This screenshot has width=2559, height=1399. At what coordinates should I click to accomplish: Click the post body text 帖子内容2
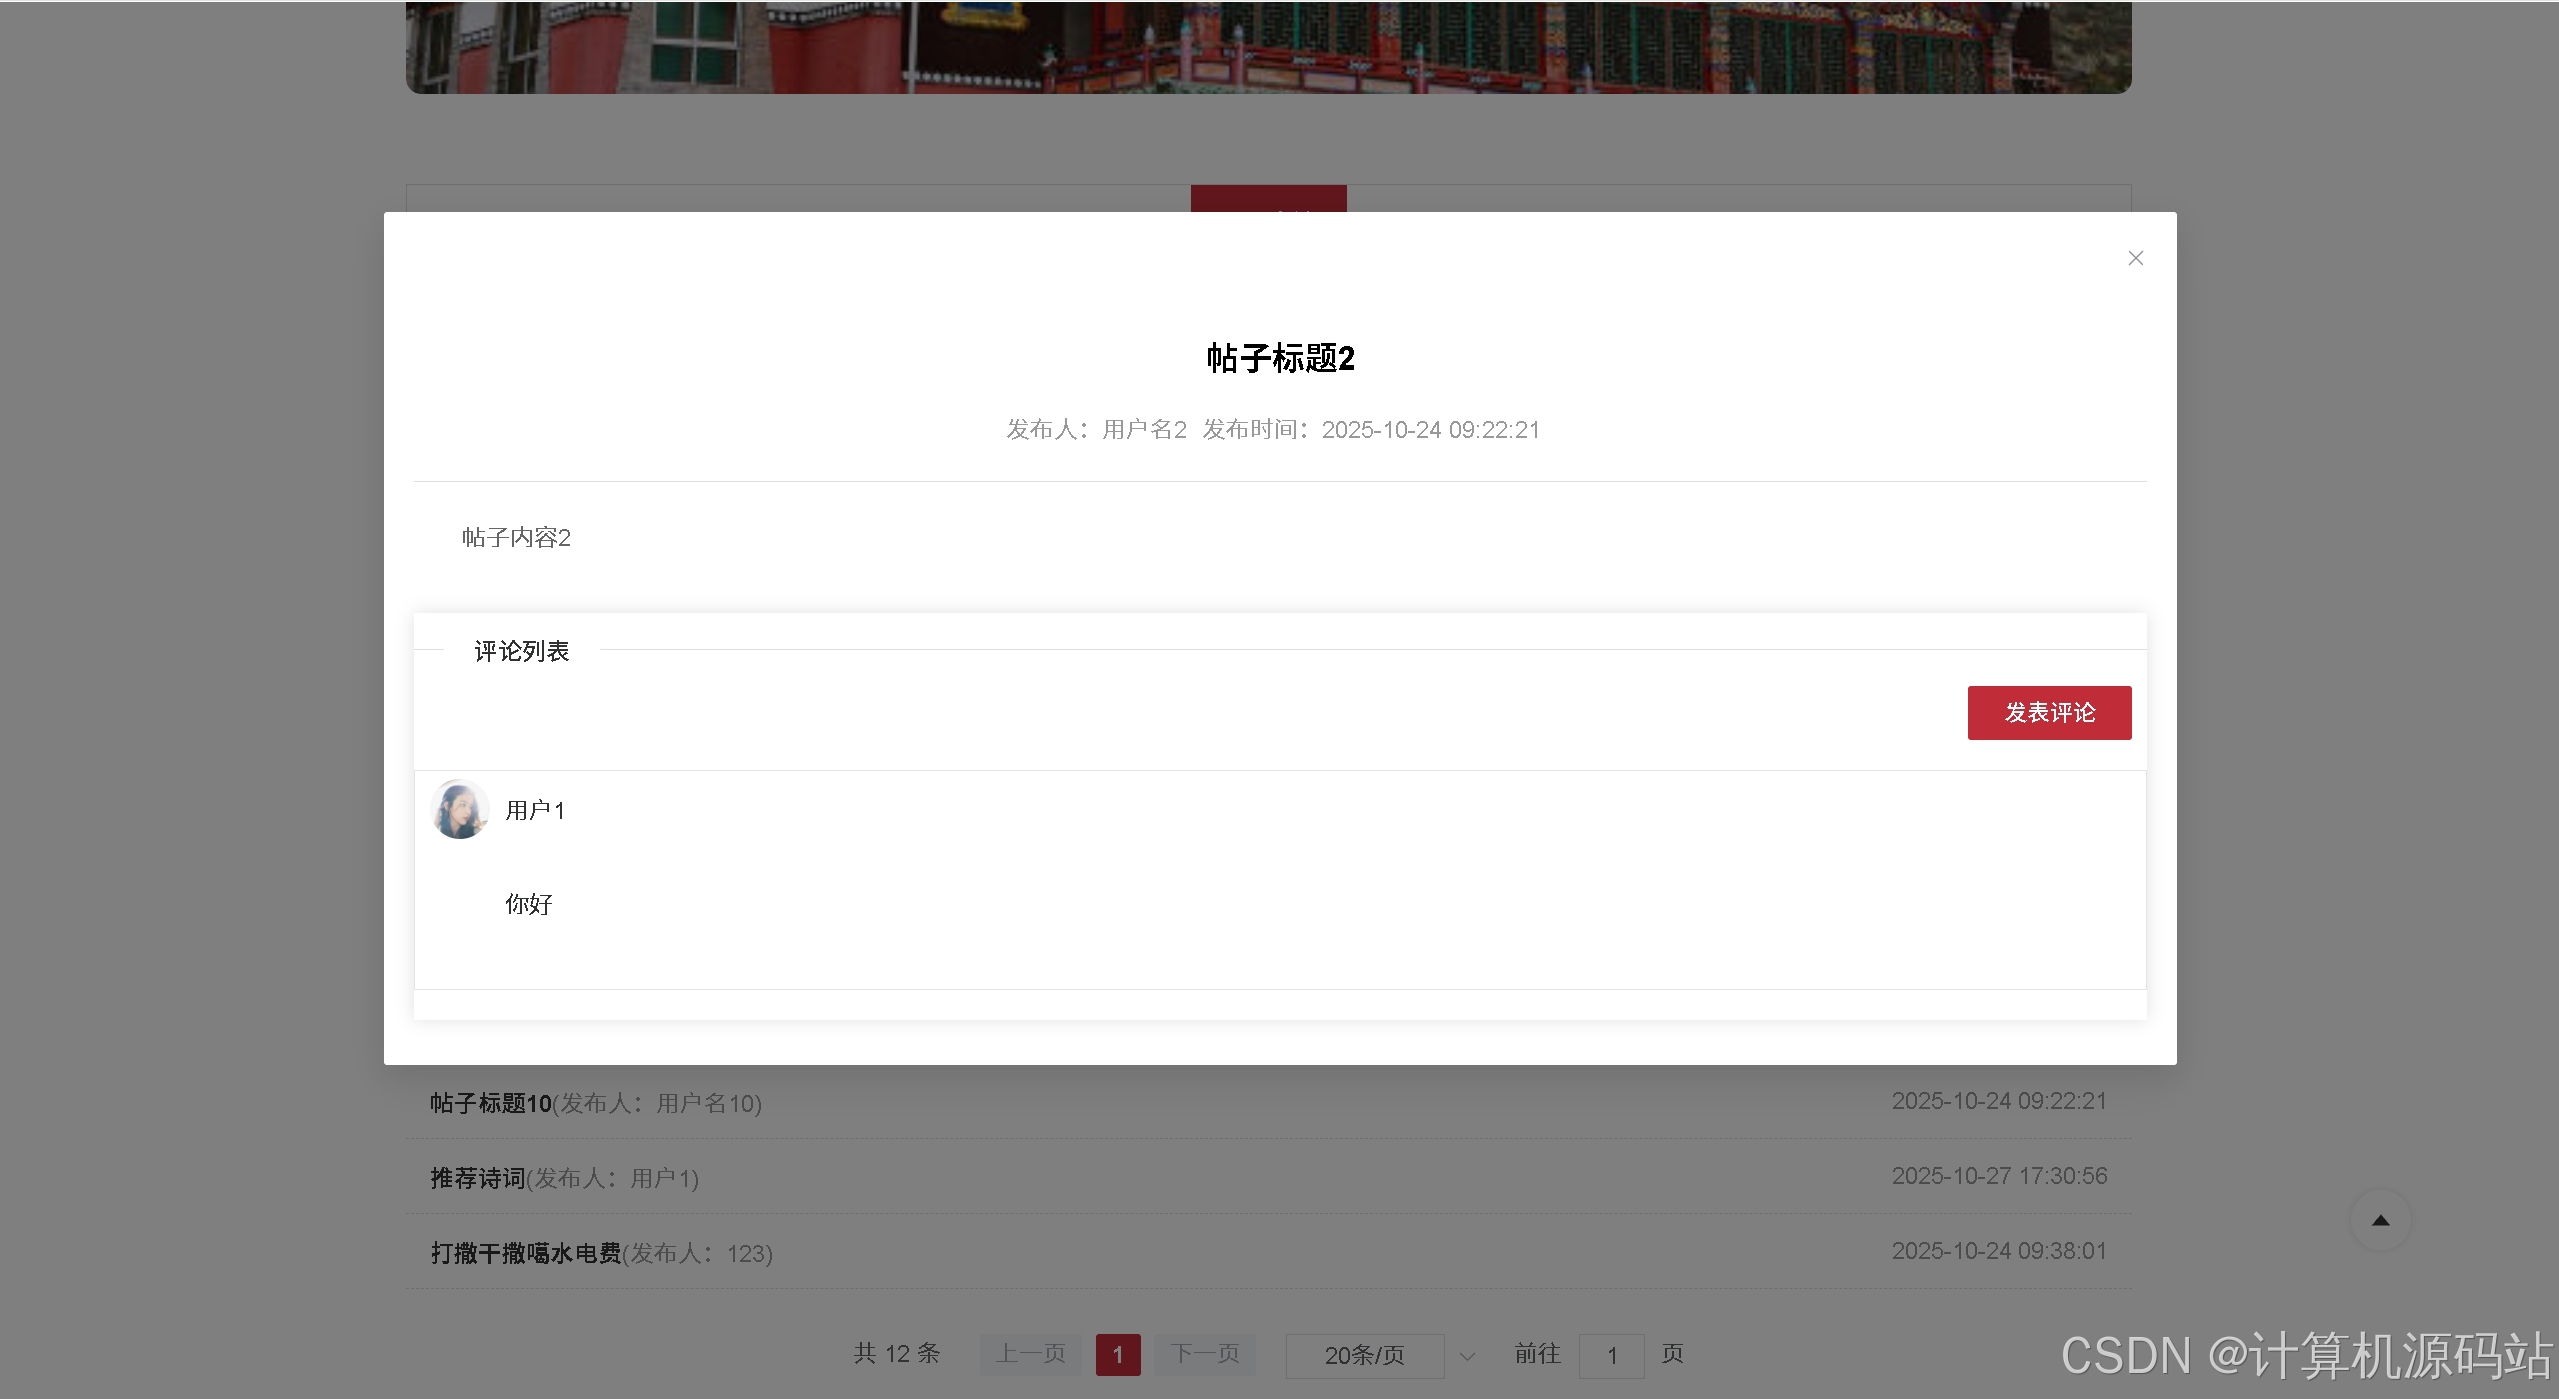[x=516, y=537]
